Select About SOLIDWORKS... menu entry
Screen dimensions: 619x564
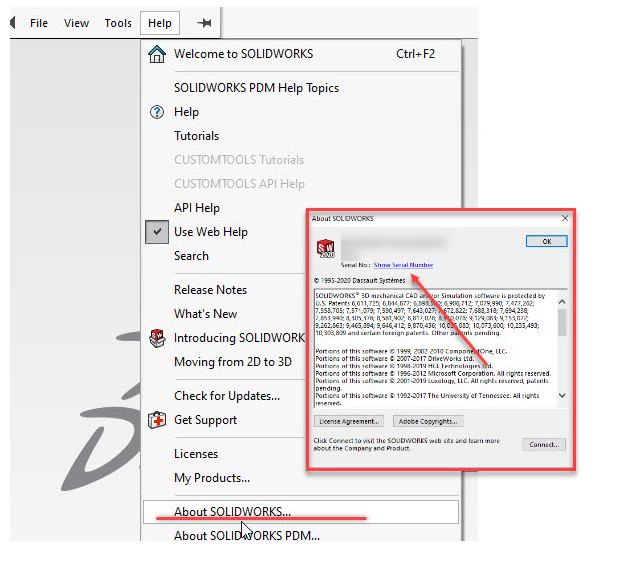pos(232,512)
